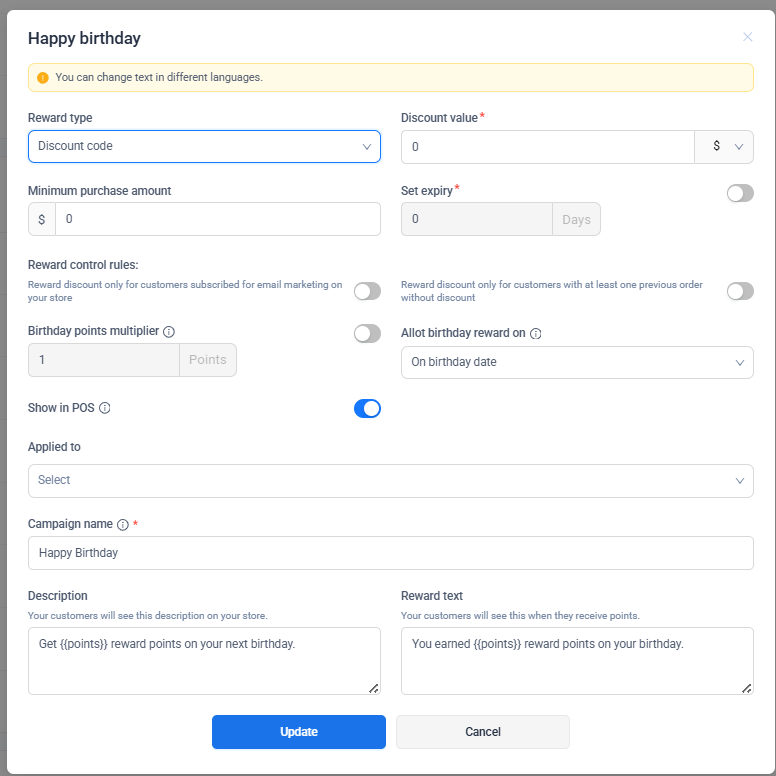The height and width of the screenshot is (776, 776).
Task: Click the Update button
Action: [298, 732]
